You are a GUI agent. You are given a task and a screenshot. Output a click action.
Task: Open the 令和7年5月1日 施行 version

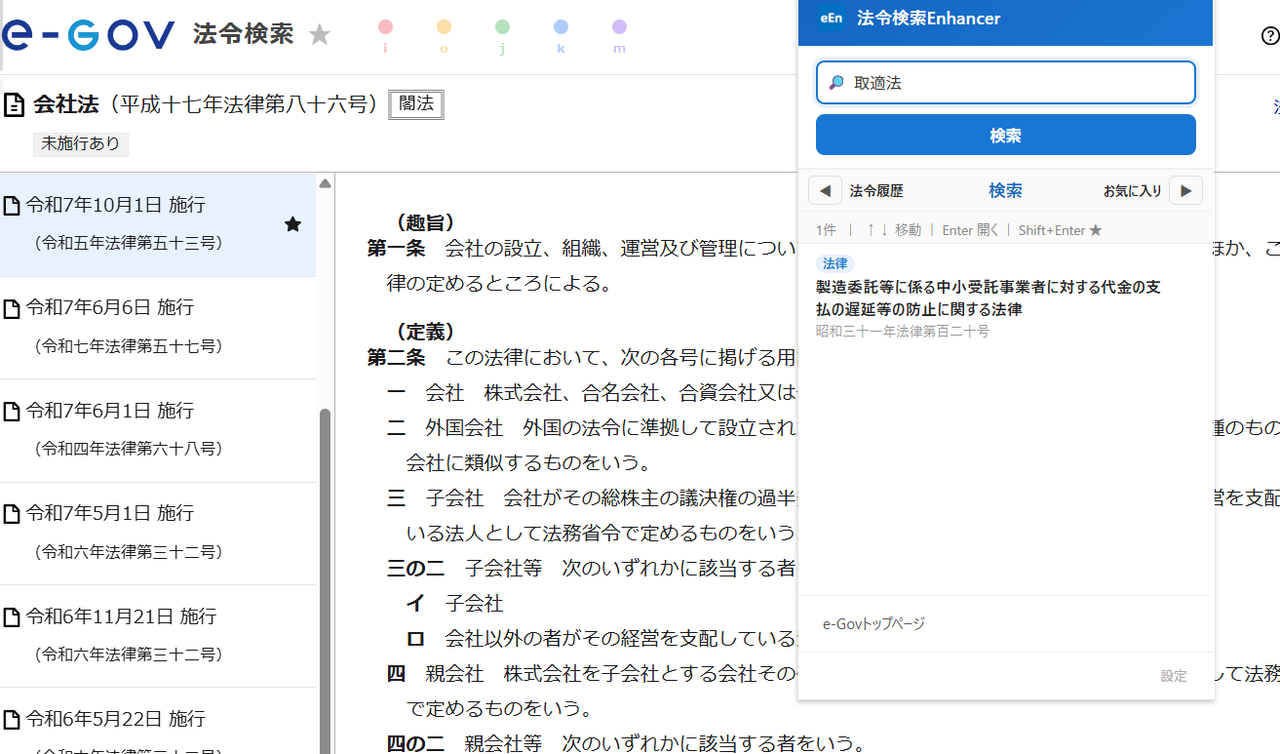(158, 533)
